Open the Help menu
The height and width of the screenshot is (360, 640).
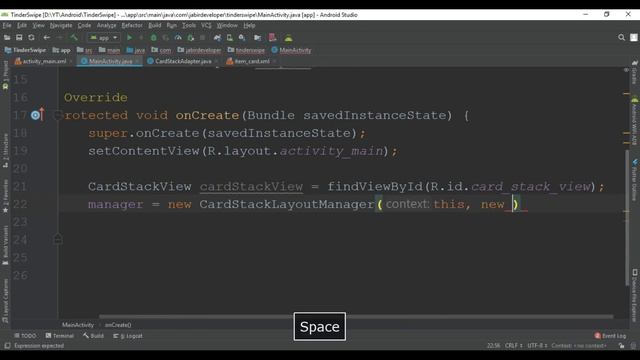pos(249,25)
